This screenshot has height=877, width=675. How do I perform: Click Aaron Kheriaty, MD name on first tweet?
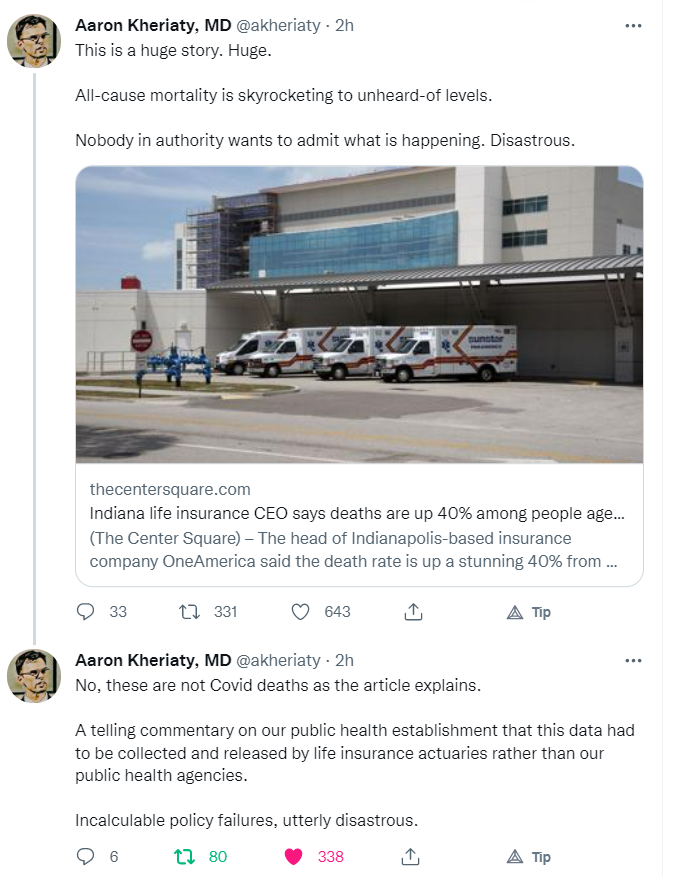[153, 26]
